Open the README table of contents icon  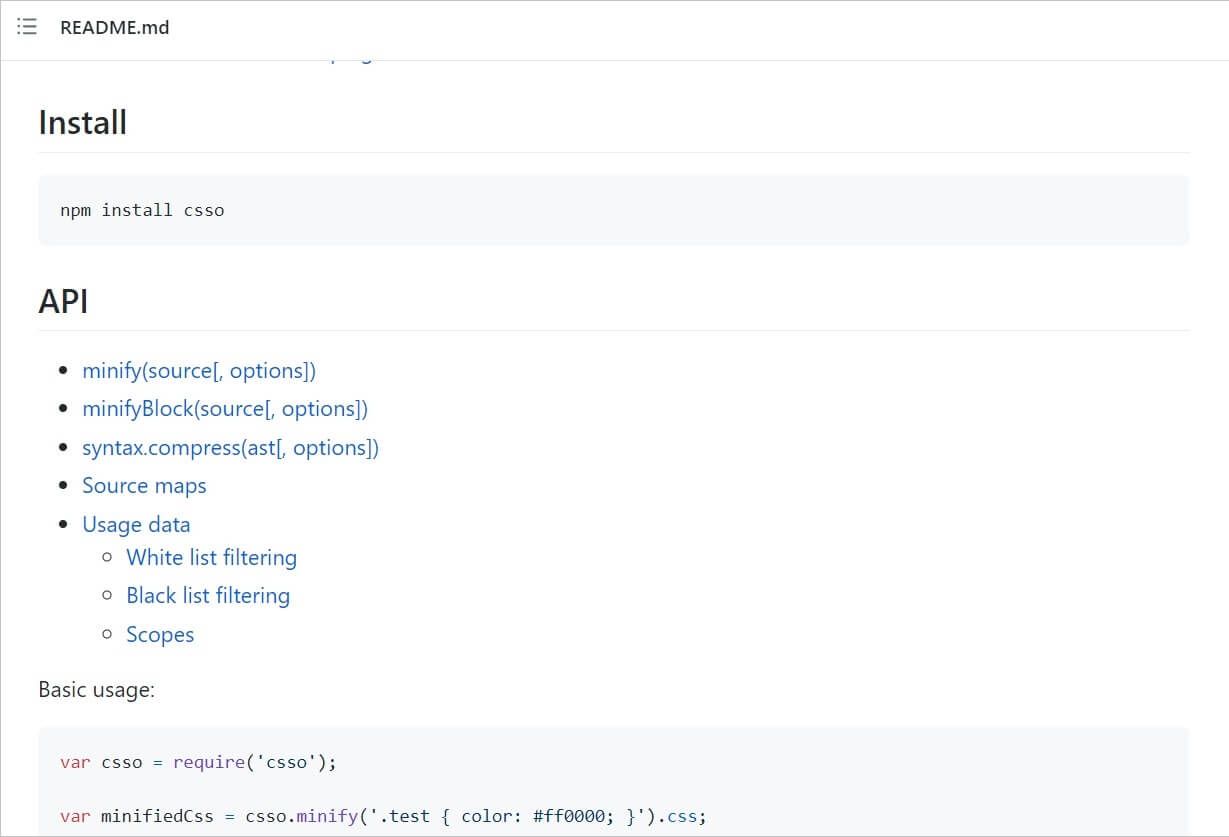coord(27,27)
